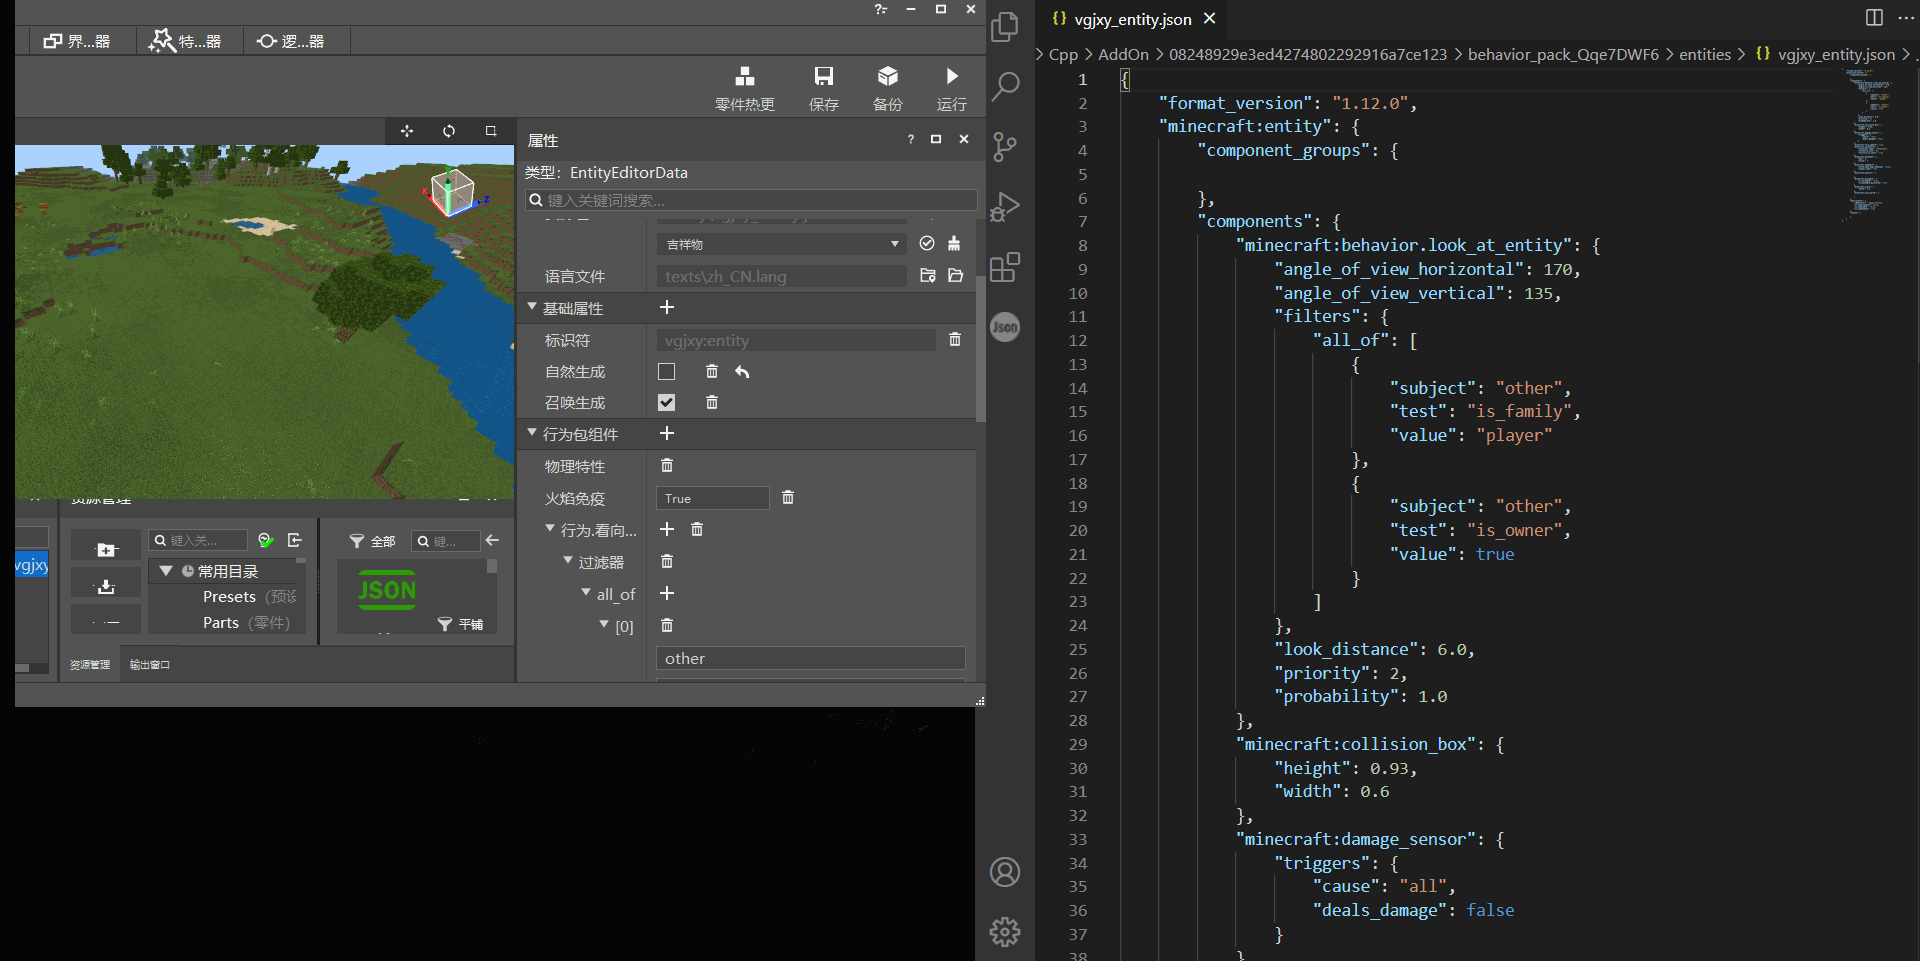
Task: Click the 'other' subject value field
Action: pos(810,658)
